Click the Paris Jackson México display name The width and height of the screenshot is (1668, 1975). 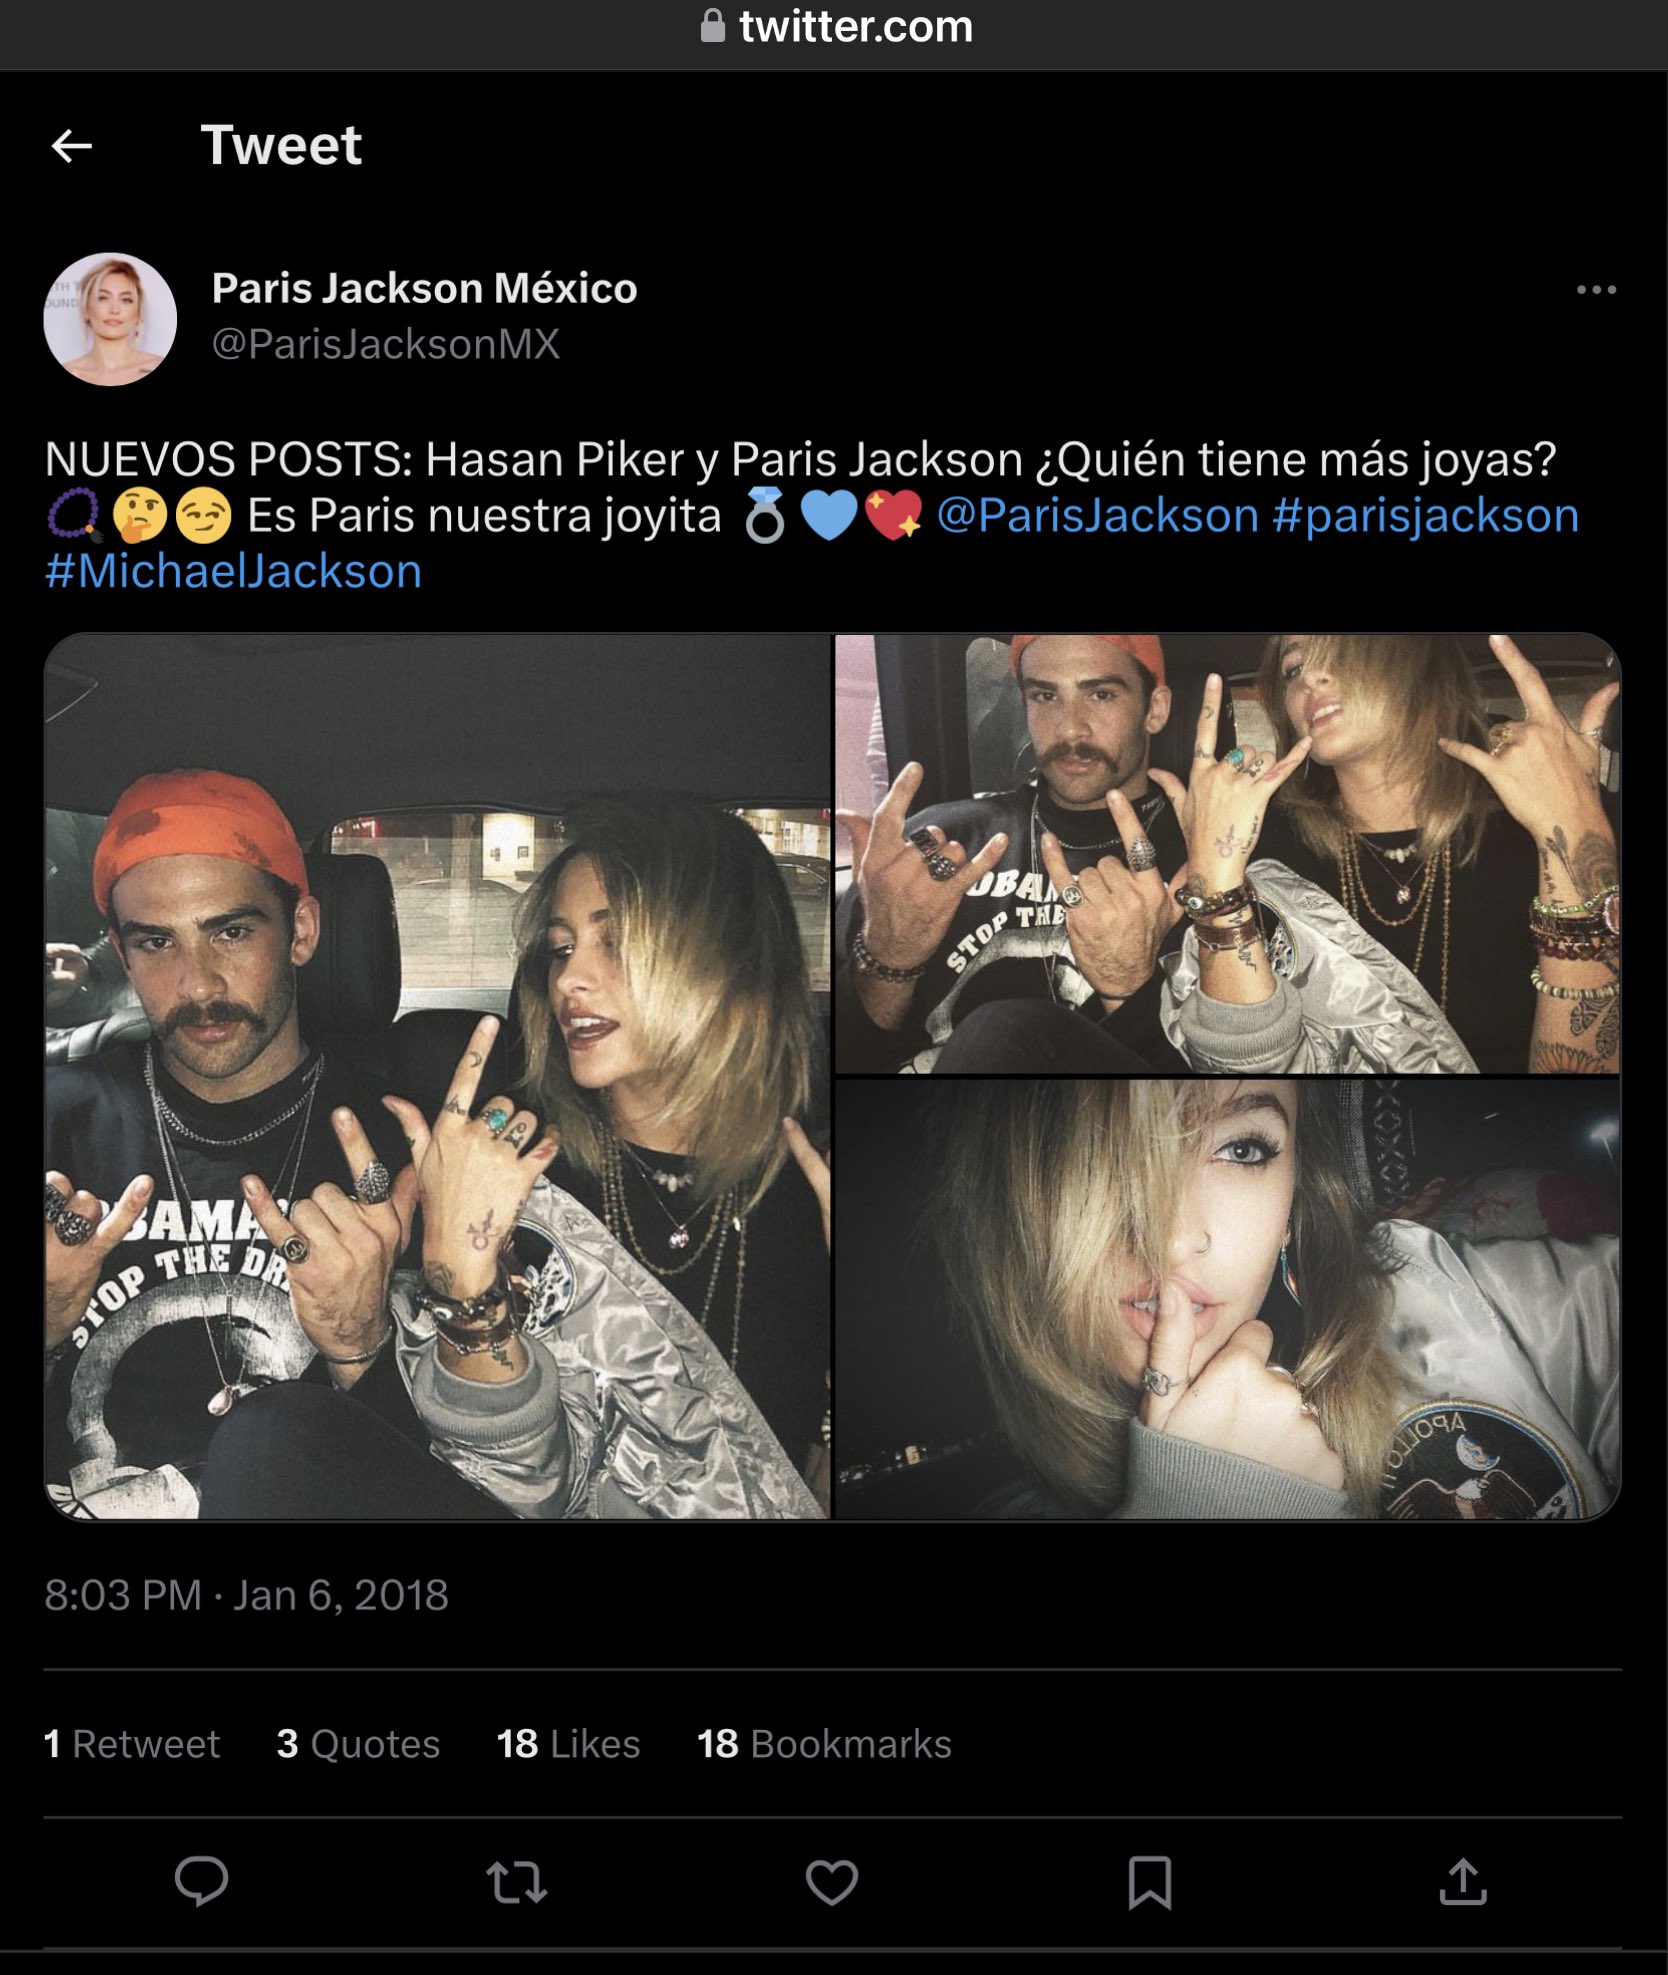tap(424, 288)
